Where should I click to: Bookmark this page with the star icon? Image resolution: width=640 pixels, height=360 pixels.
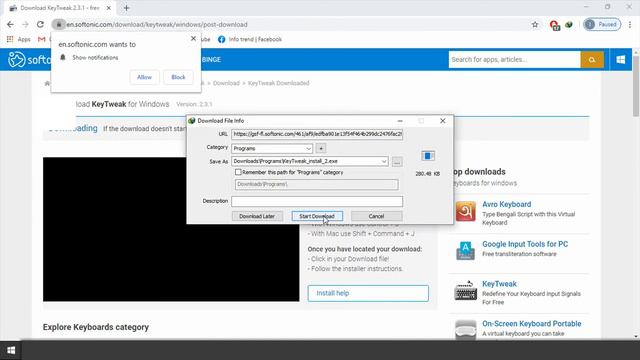click(535, 24)
